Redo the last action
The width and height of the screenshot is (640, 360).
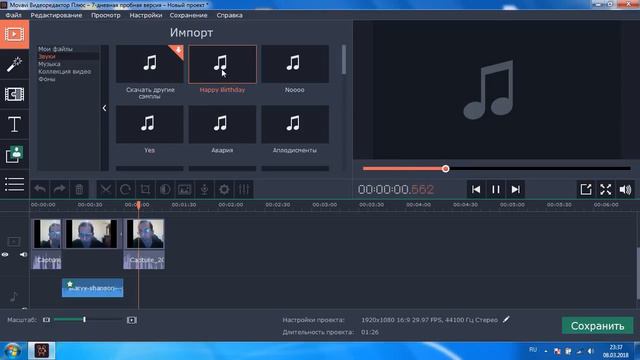point(60,189)
